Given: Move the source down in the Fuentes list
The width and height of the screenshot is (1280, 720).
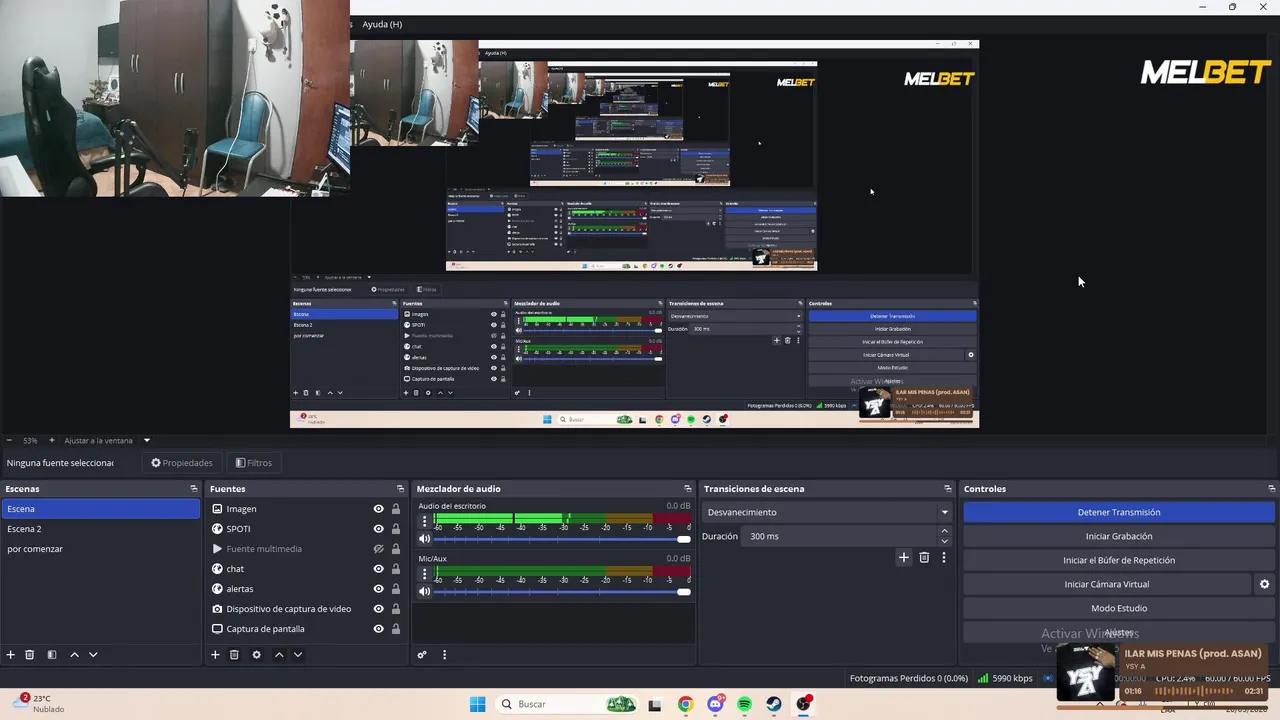Looking at the screenshot, I should (298, 655).
